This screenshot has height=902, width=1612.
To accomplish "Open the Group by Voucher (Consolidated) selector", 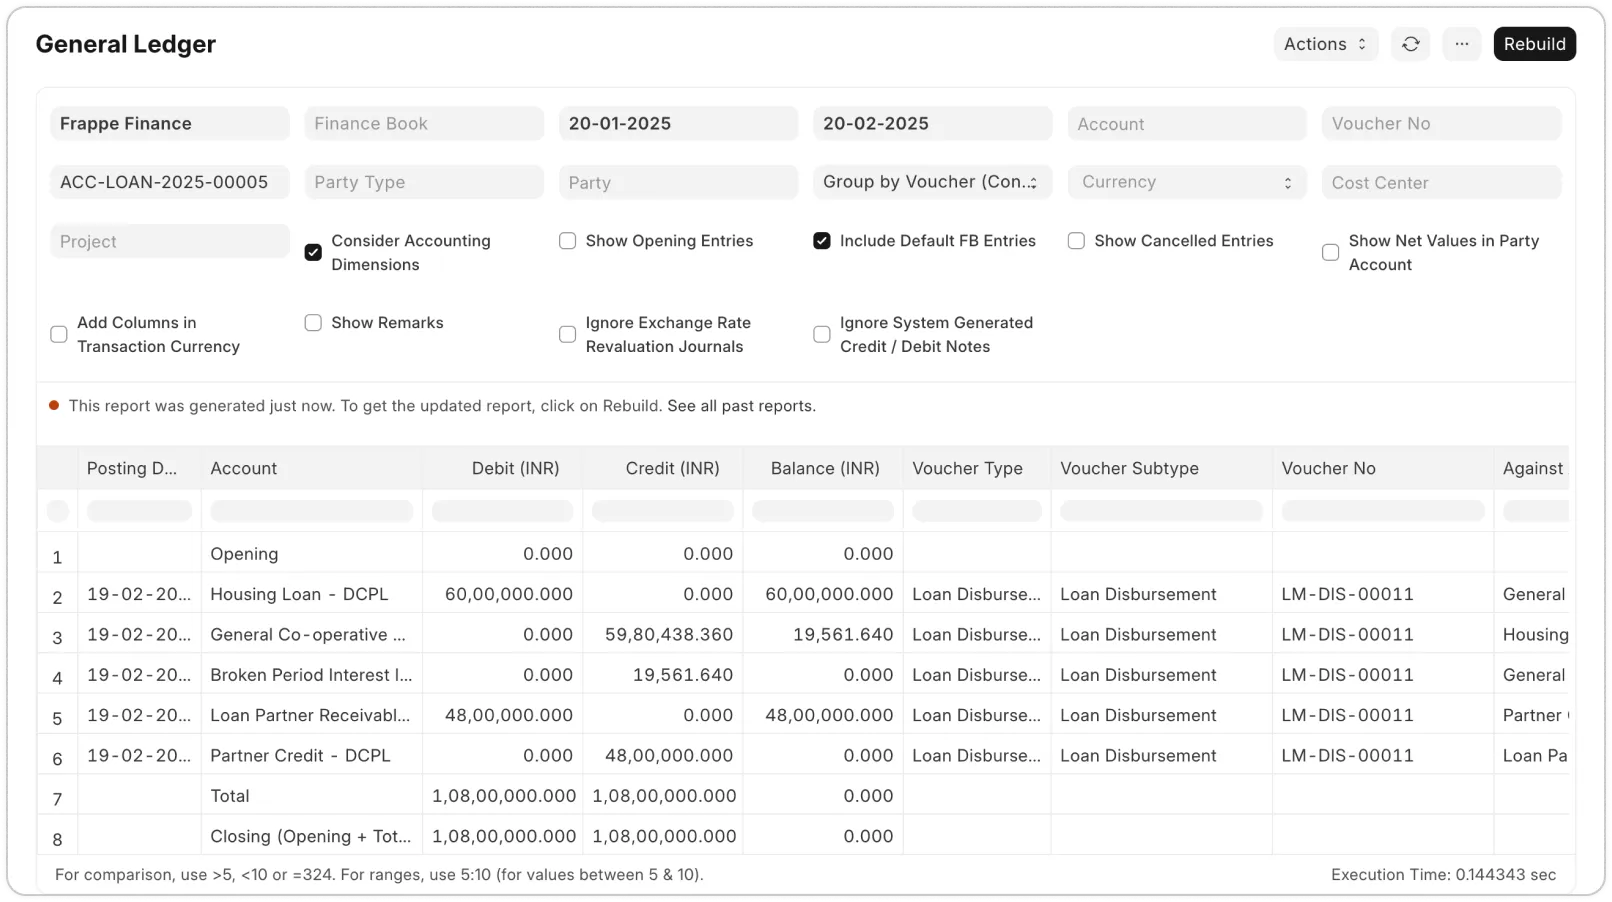I will pos(931,182).
